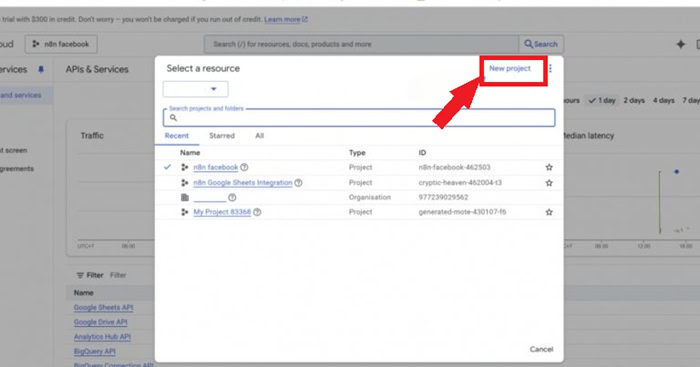
Task: Switch to the All tab
Action: pos(259,136)
